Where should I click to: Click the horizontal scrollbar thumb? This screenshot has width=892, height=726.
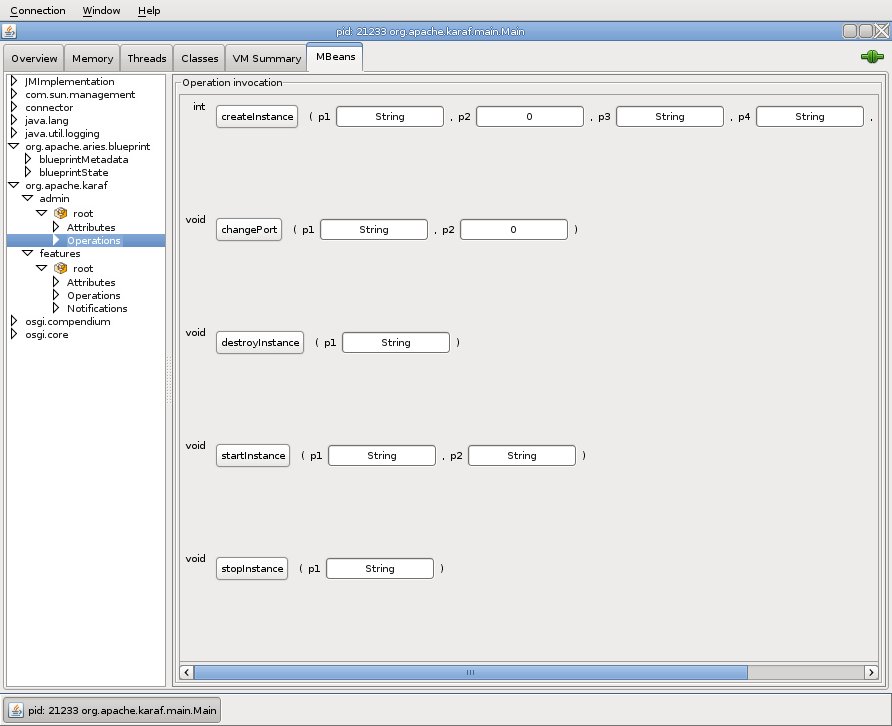click(x=468, y=673)
